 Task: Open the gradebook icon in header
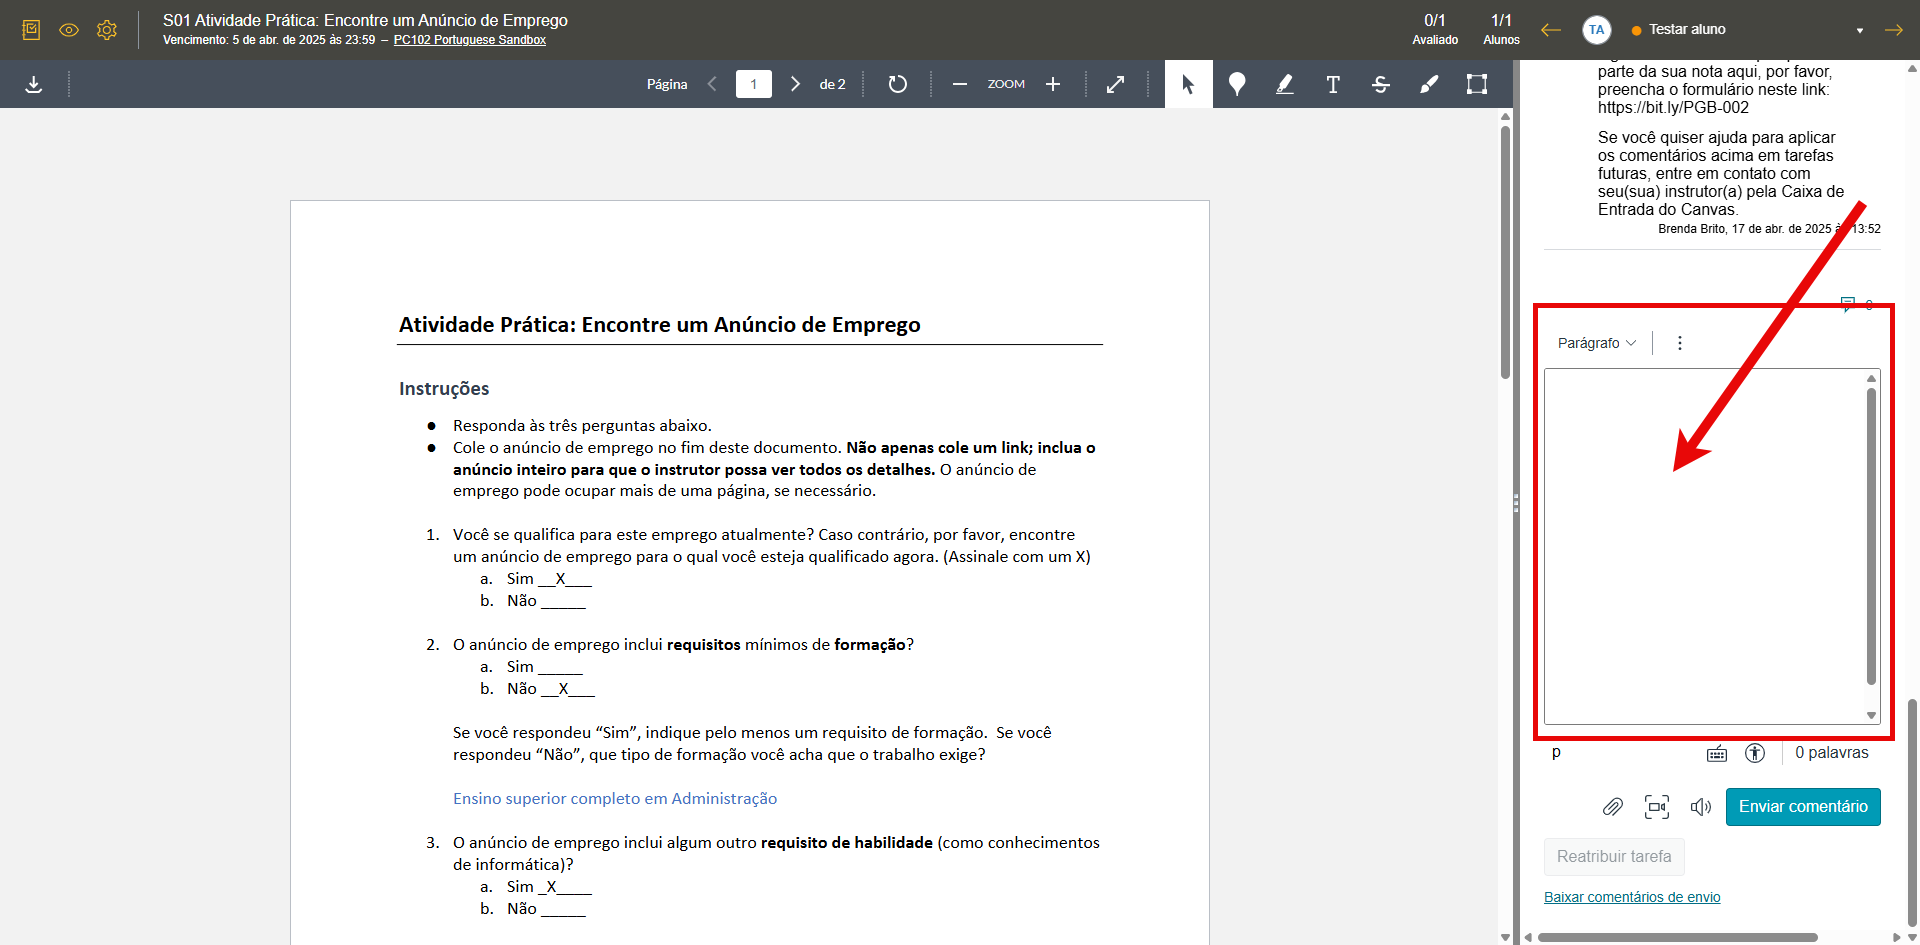pyautogui.click(x=31, y=30)
